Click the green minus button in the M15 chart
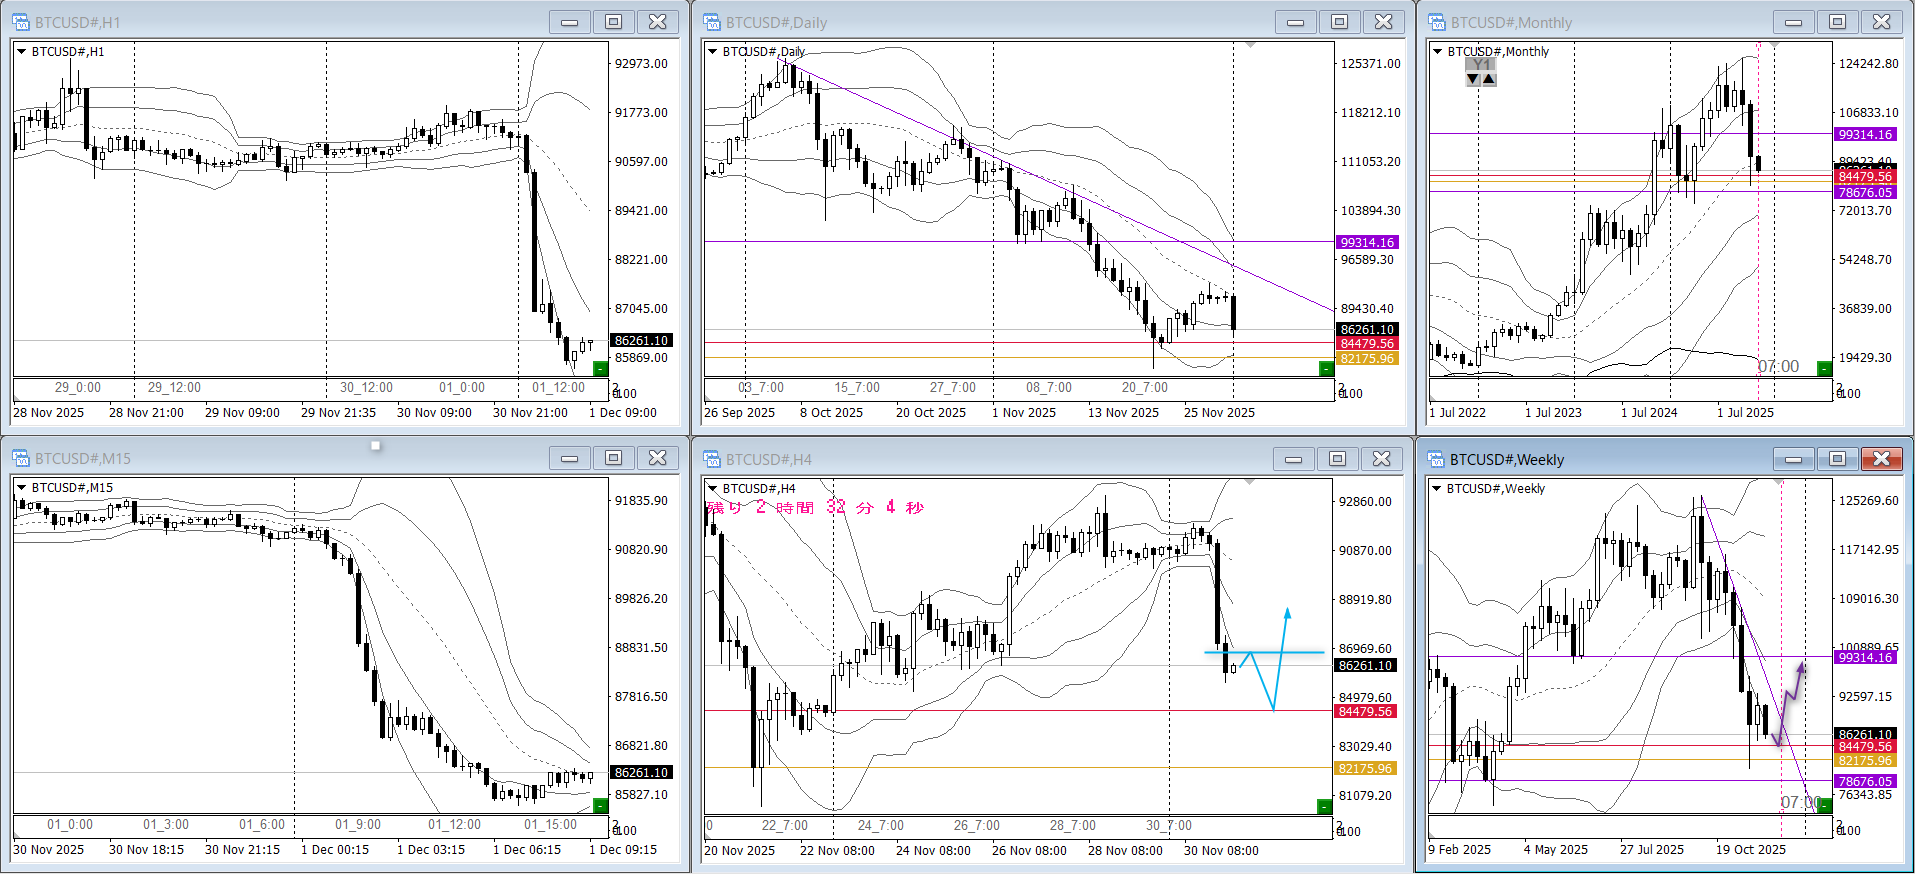This screenshot has height=875, width=1915. pyautogui.click(x=600, y=805)
